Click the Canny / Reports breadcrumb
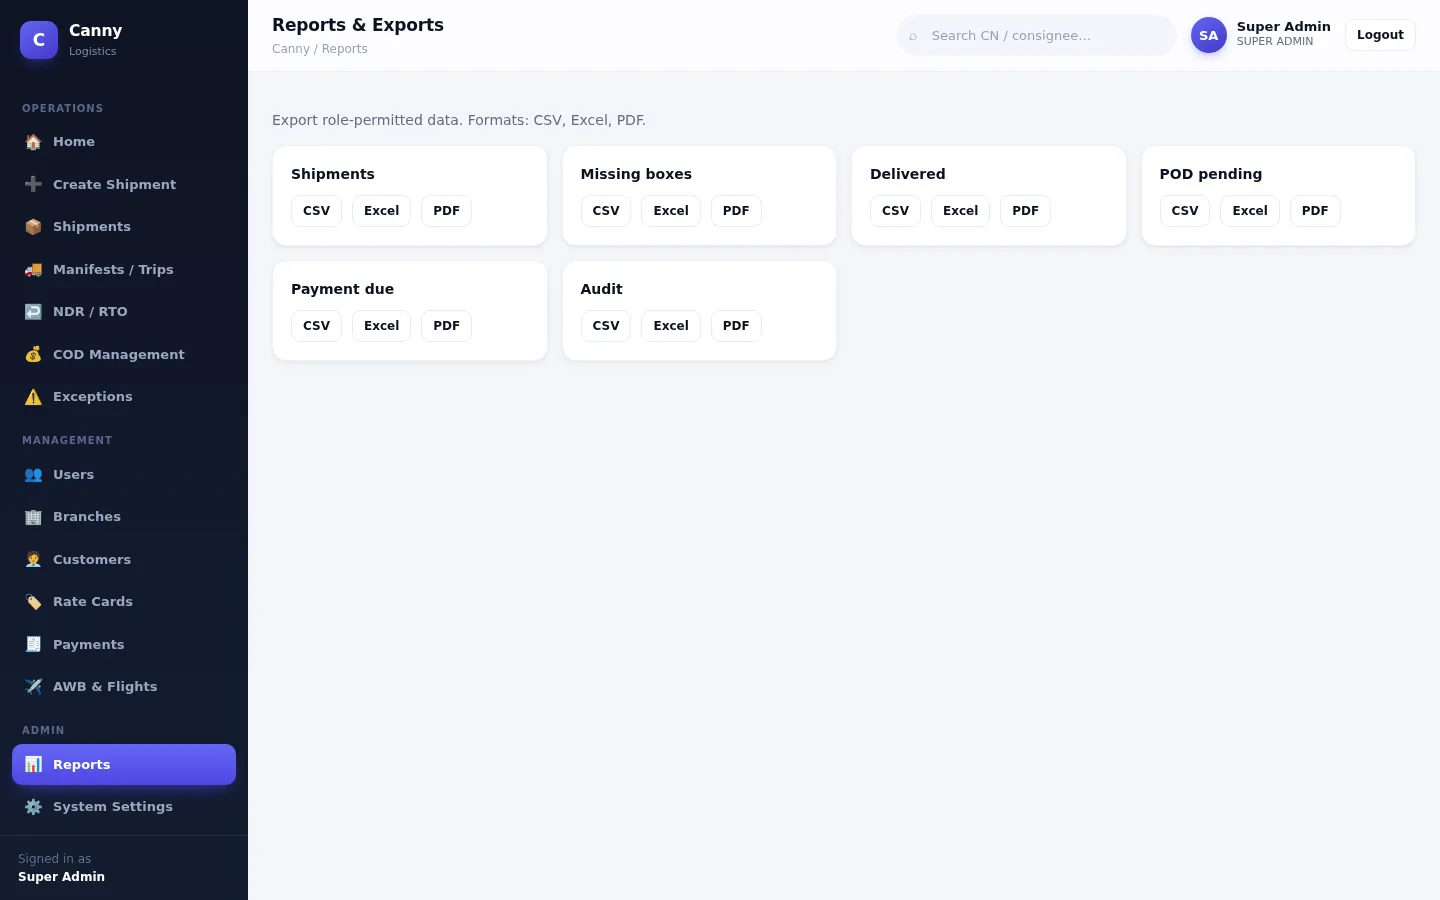Viewport: 1440px width, 900px height. (x=320, y=49)
